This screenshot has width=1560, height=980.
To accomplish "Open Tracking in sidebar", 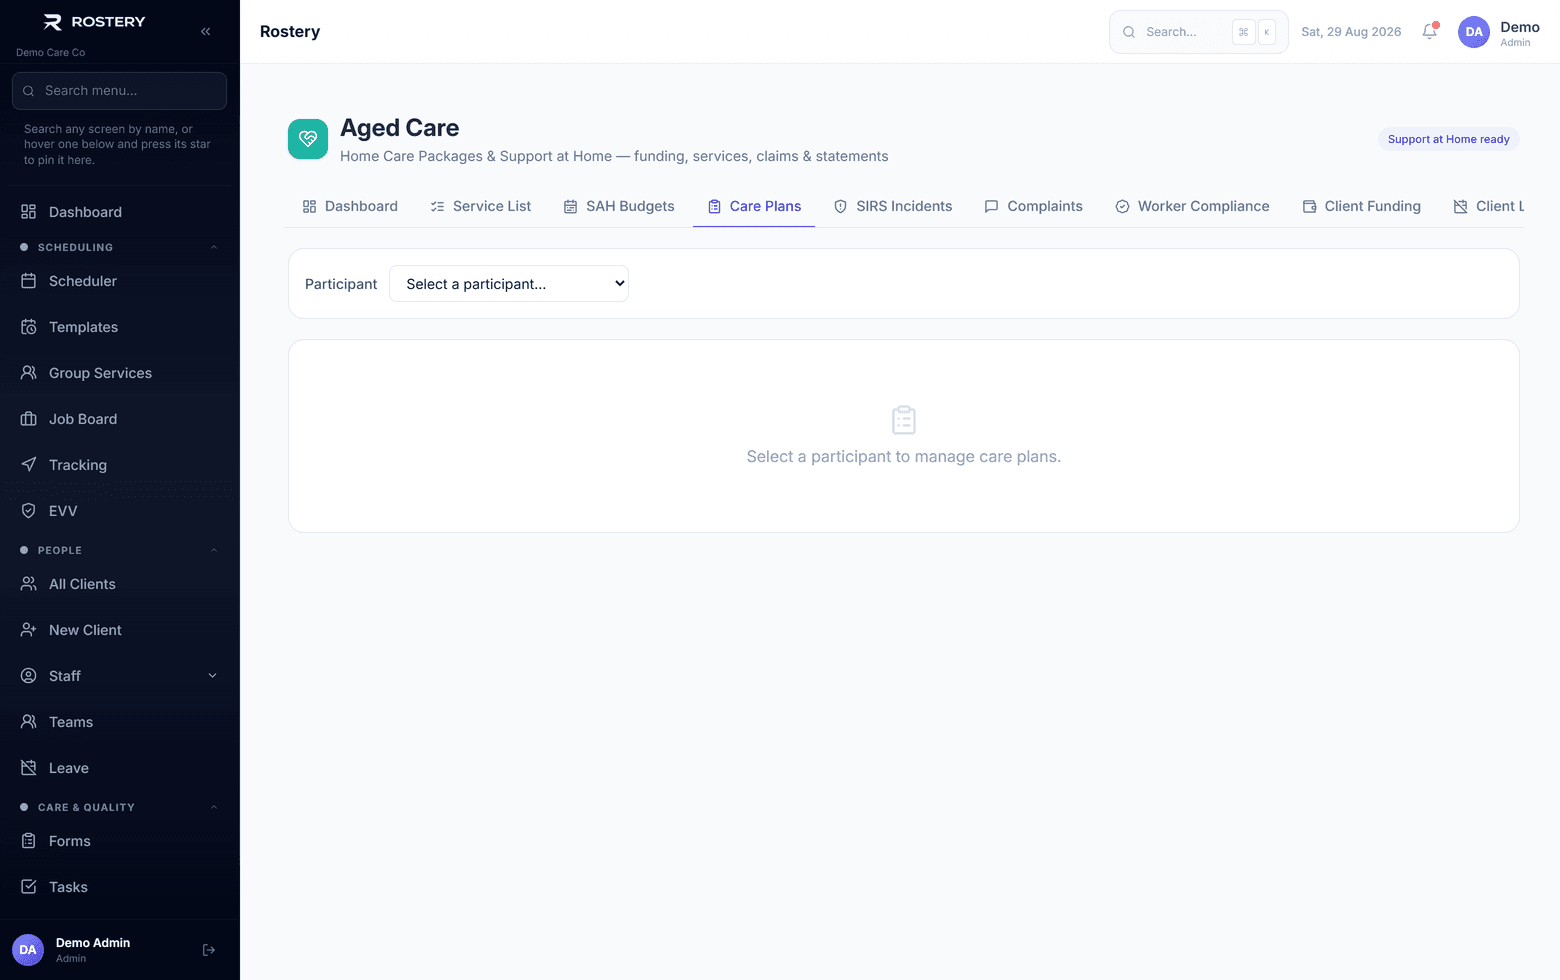I will pyautogui.click(x=120, y=465).
